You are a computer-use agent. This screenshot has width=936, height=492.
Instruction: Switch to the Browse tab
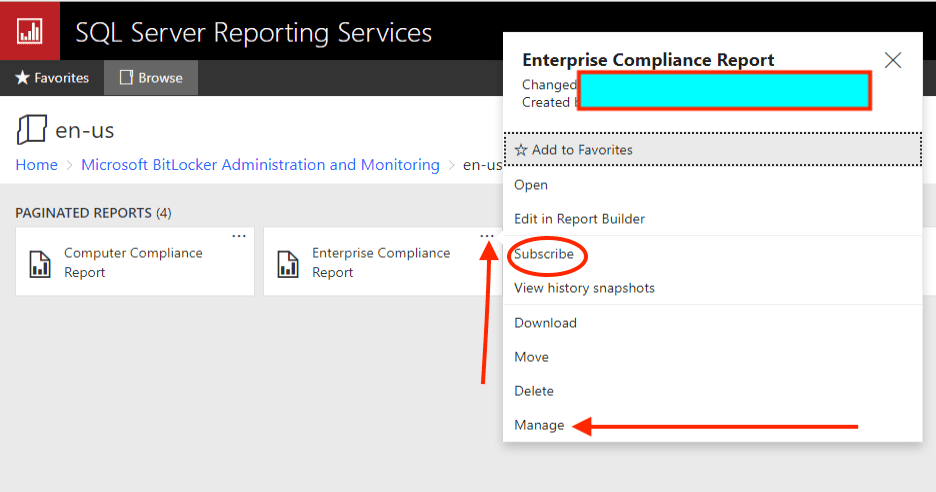click(x=151, y=78)
